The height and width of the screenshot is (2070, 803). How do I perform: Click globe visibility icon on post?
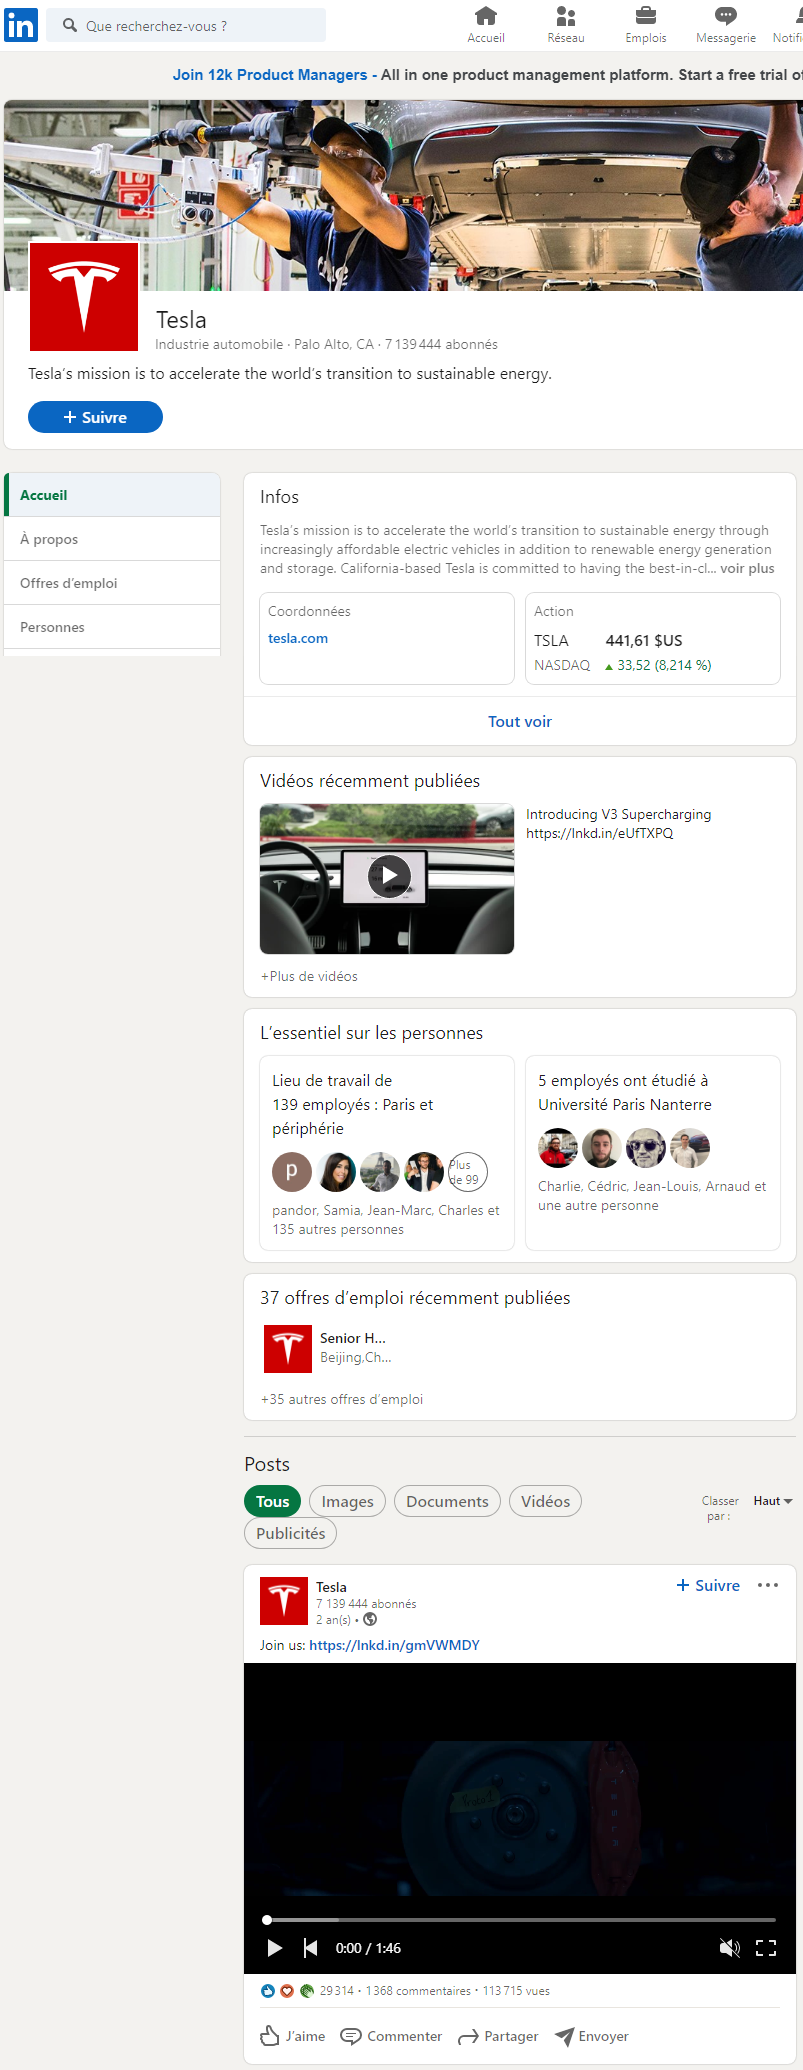[370, 1619]
